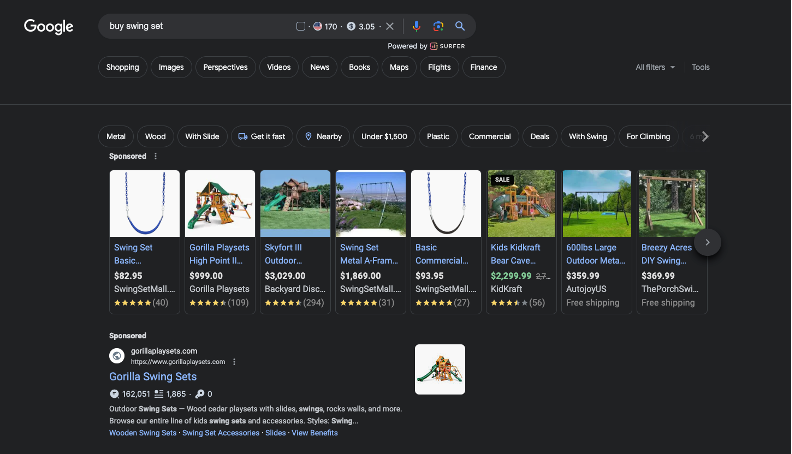This screenshot has width=792, height=454.
Task: Open 600lbs Large Outdoor Metal image
Action: click(597, 204)
